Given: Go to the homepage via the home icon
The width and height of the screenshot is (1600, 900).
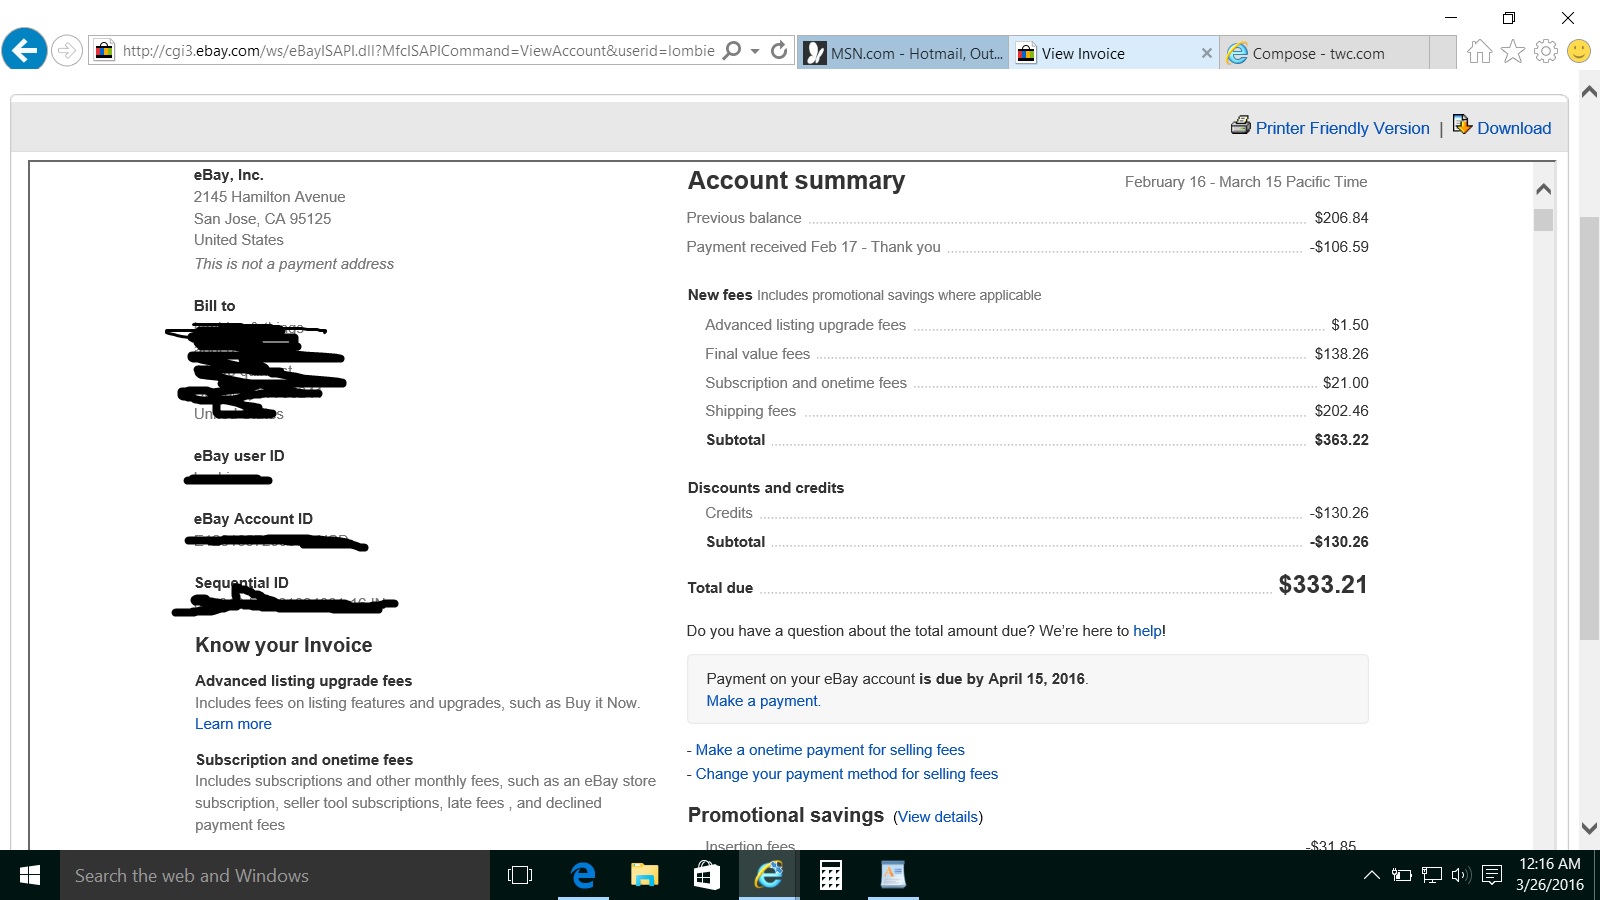Looking at the screenshot, I should click(1479, 50).
